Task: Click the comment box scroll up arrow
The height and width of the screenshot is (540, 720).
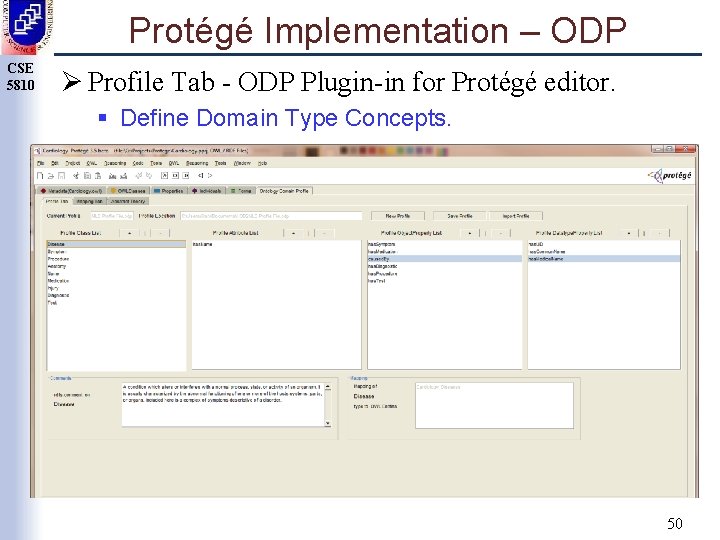Action: (x=328, y=387)
